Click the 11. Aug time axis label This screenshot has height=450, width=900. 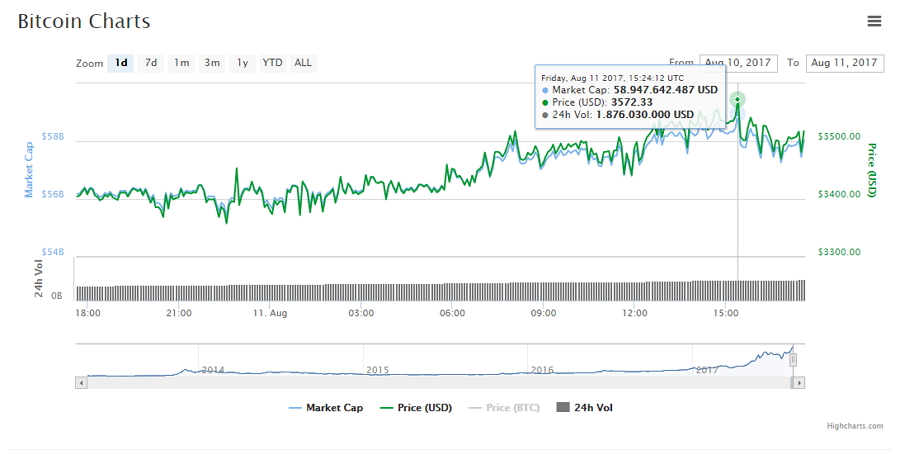270,313
